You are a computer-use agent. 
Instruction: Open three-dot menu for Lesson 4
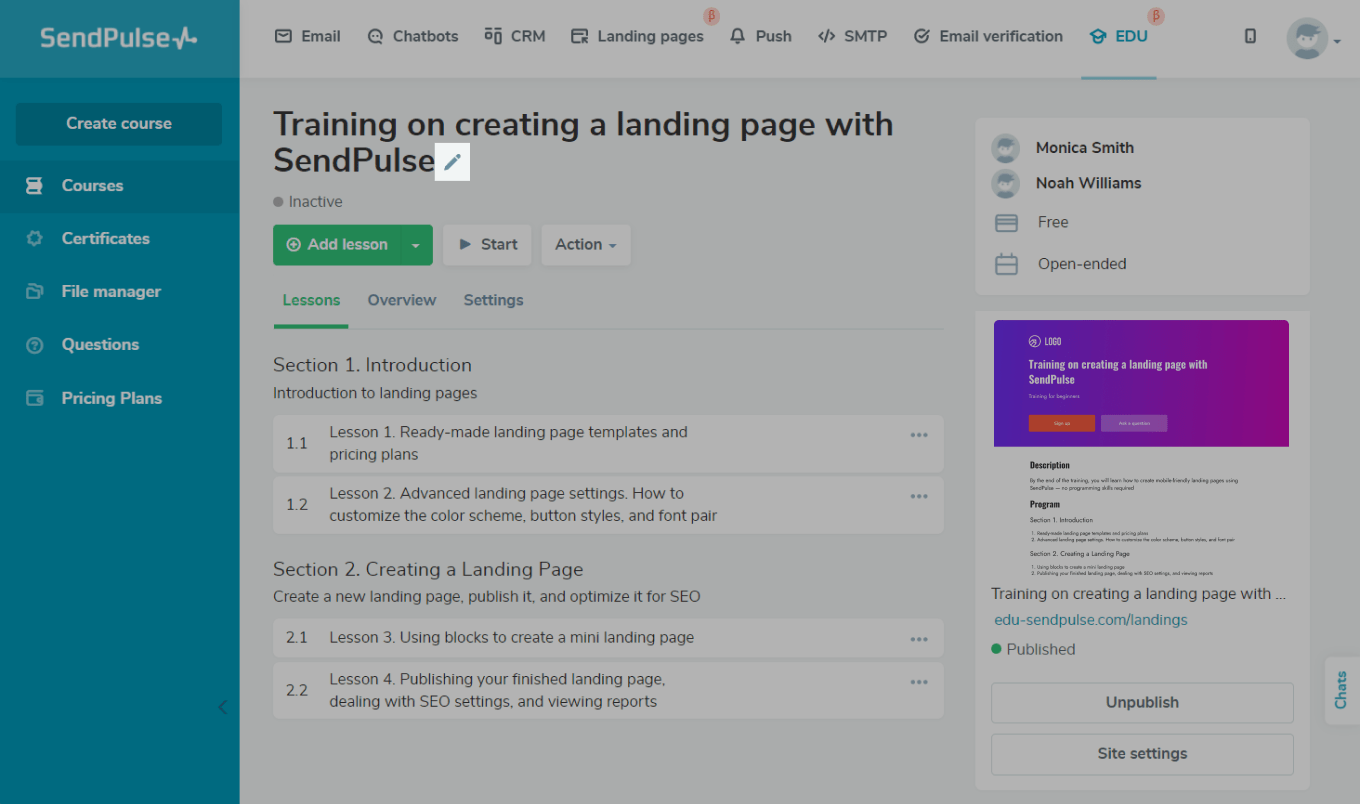coord(919,682)
